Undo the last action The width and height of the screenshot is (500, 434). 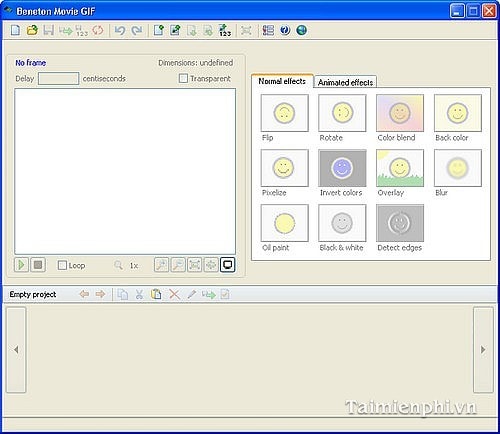click(x=120, y=30)
